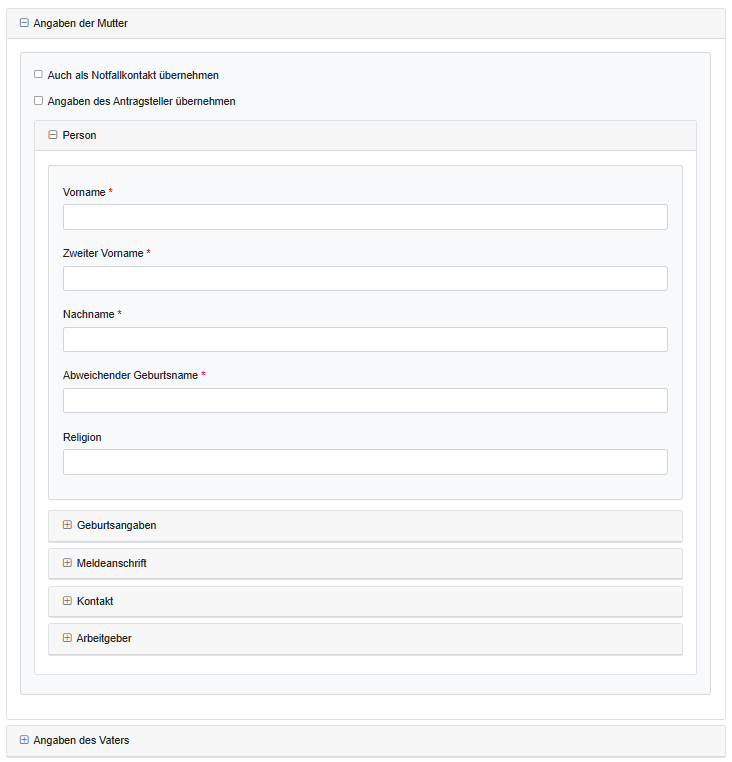Click the Vorname input field
The image size is (732, 762).
tap(365, 217)
